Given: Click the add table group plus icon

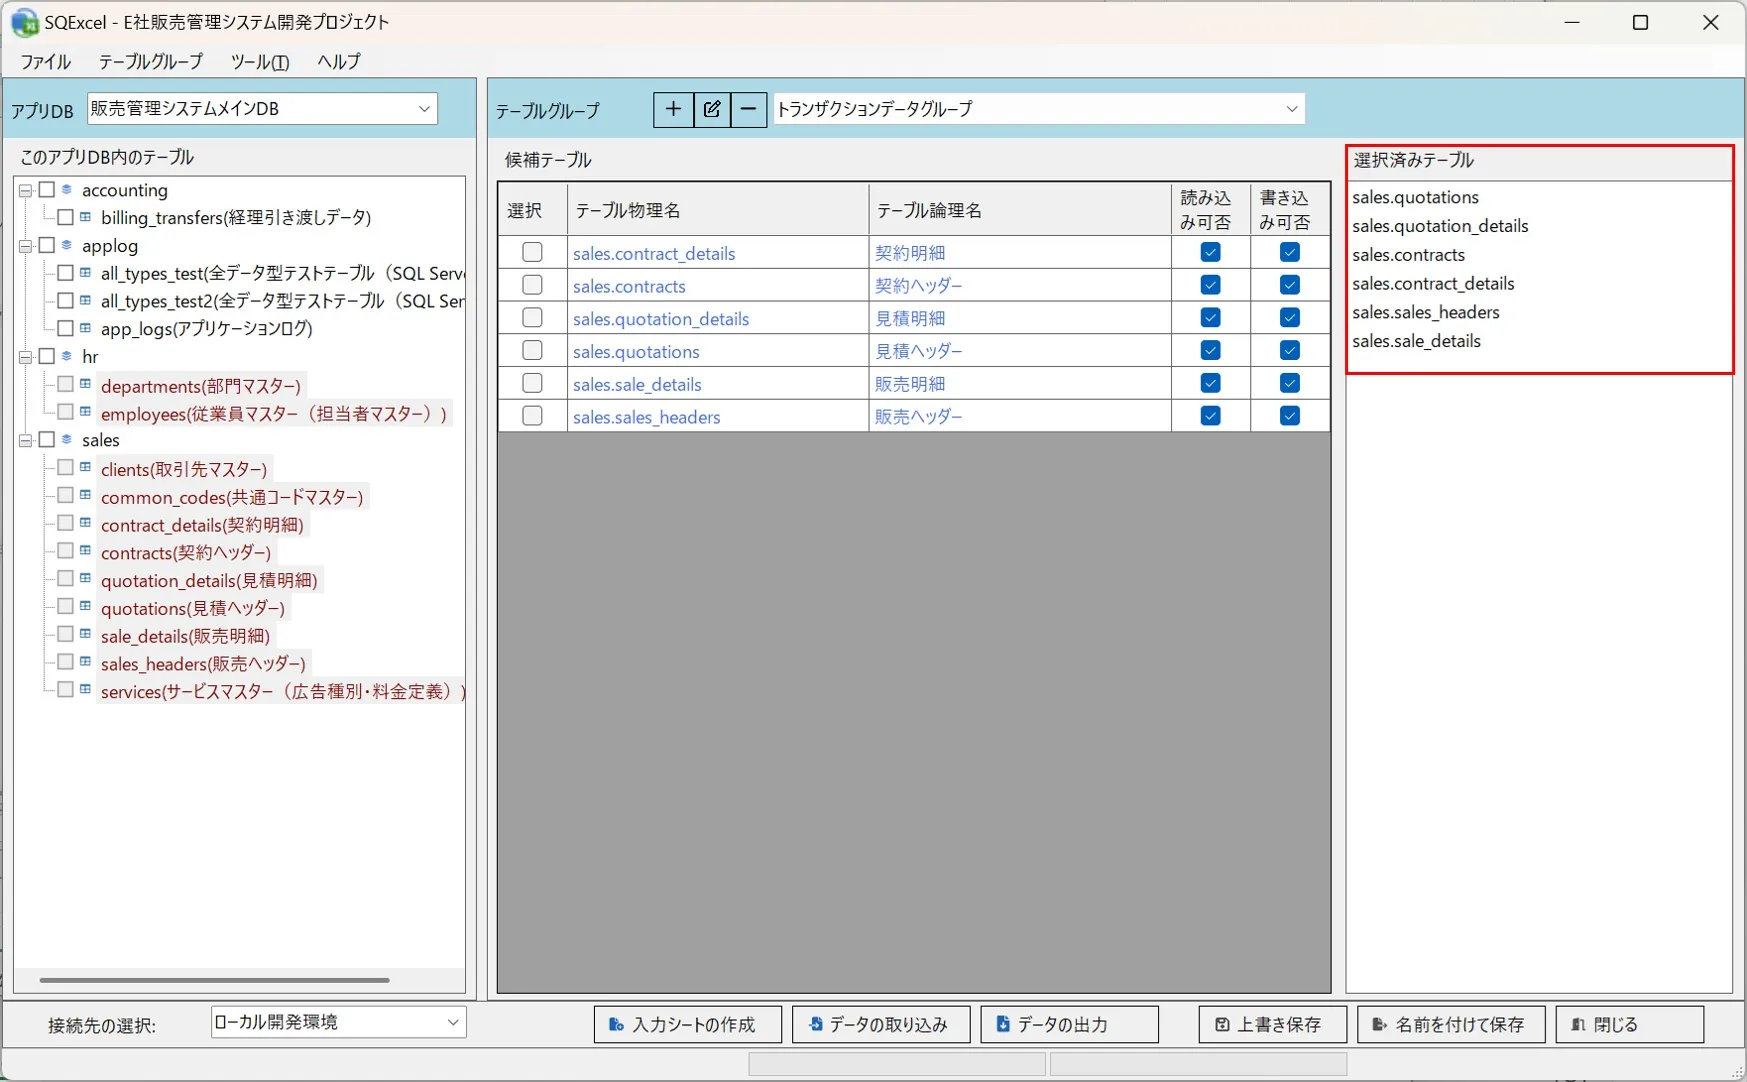Looking at the screenshot, I should click(x=673, y=109).
